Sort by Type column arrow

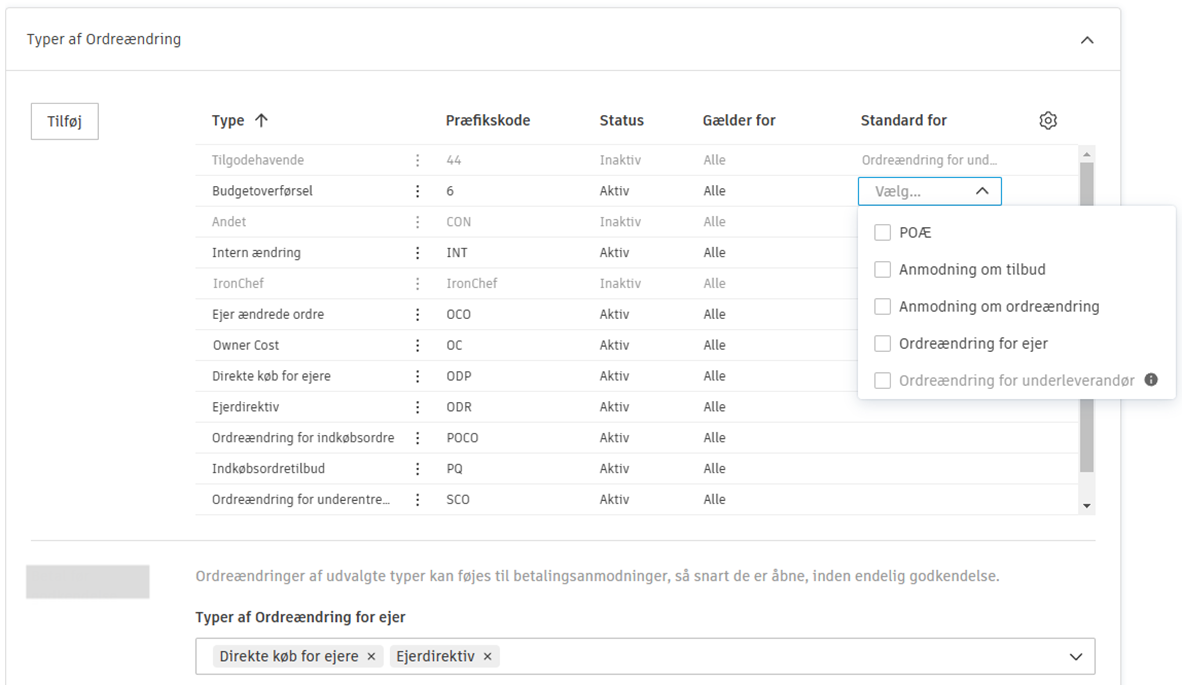[262, 121]
